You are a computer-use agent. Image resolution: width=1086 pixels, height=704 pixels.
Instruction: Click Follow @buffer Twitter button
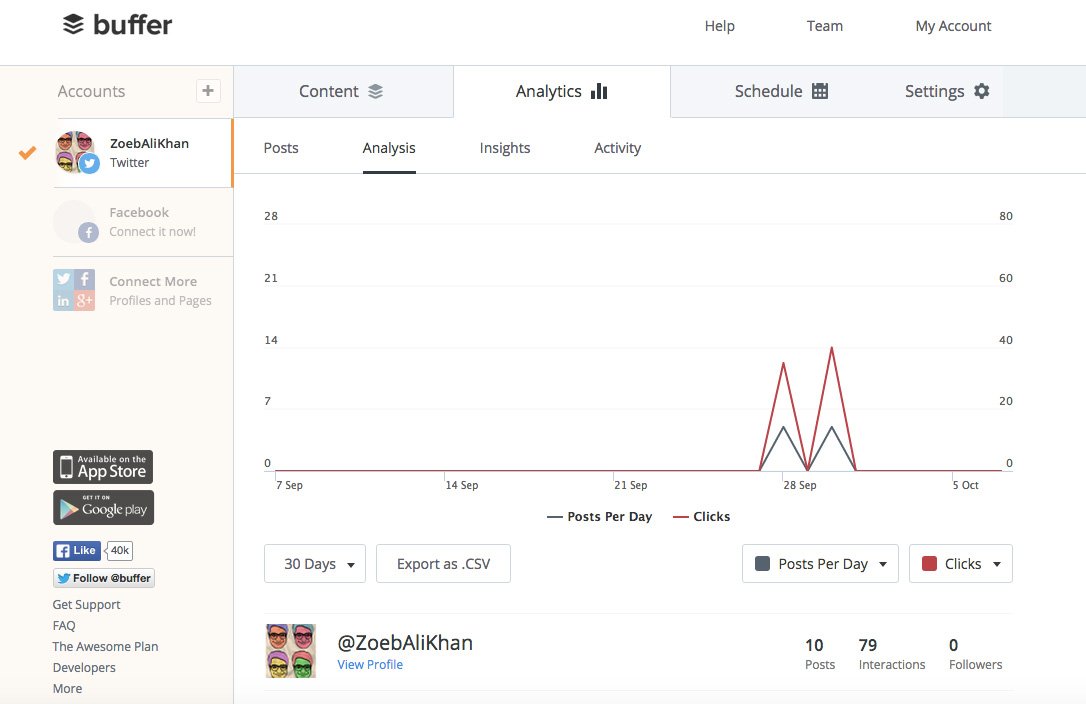tap(104, 578)
